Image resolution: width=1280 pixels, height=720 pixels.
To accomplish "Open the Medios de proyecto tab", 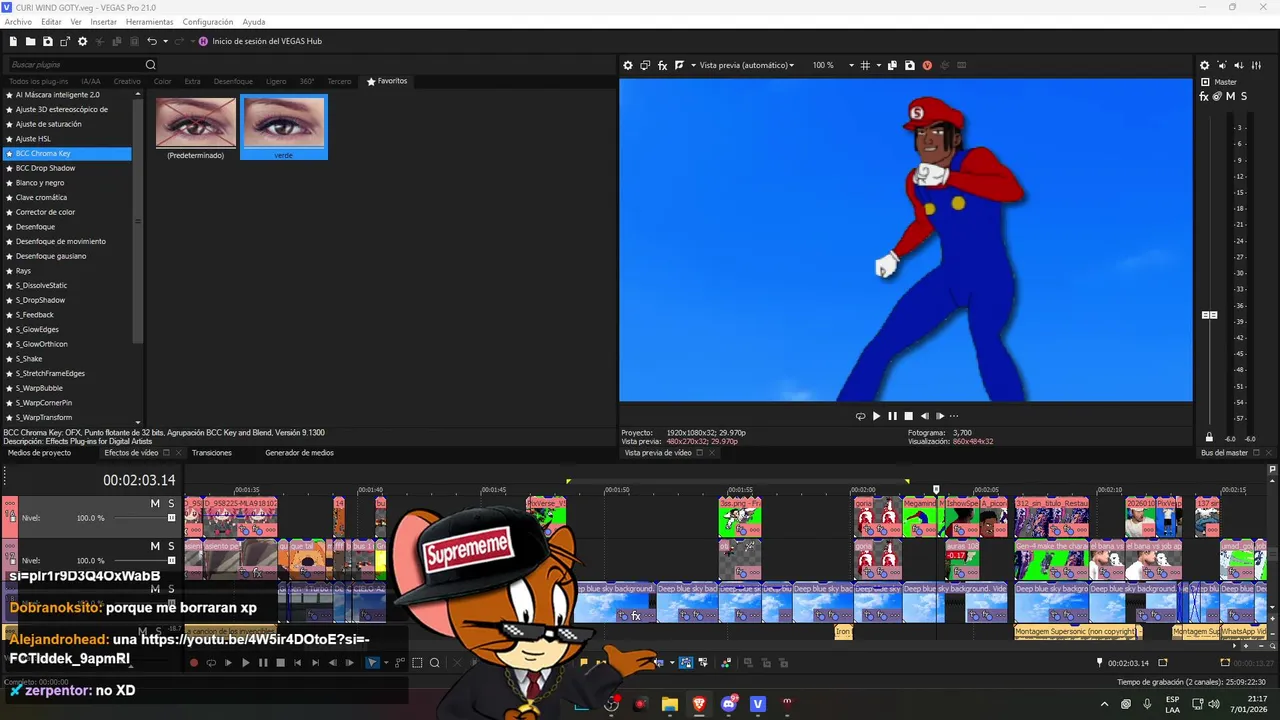I will tap(39, 453).
